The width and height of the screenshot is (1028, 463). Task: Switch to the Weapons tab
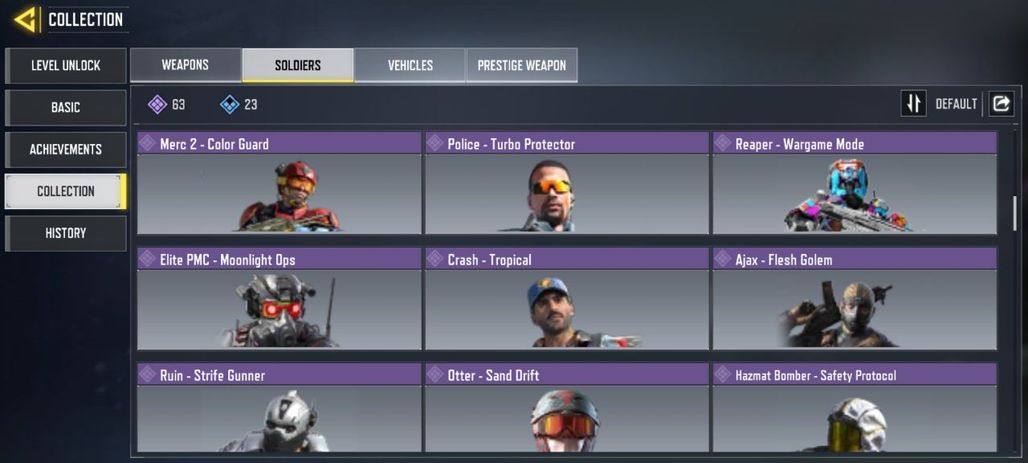(186, 65)
